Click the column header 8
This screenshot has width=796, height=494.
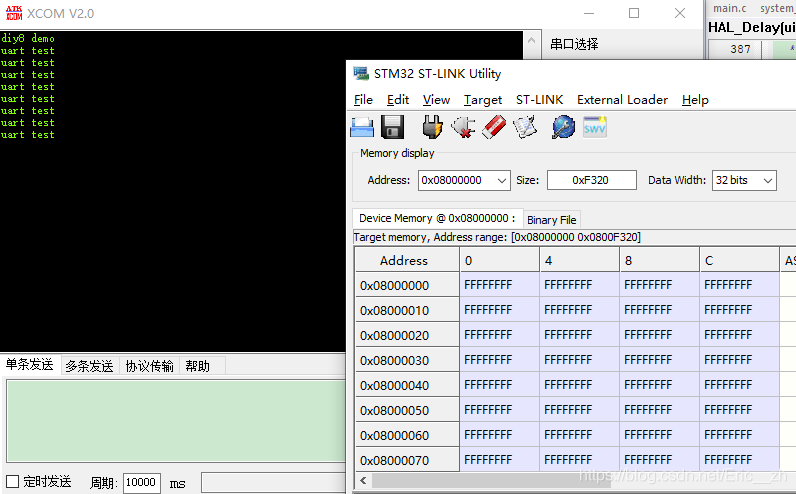pos(659,260)
